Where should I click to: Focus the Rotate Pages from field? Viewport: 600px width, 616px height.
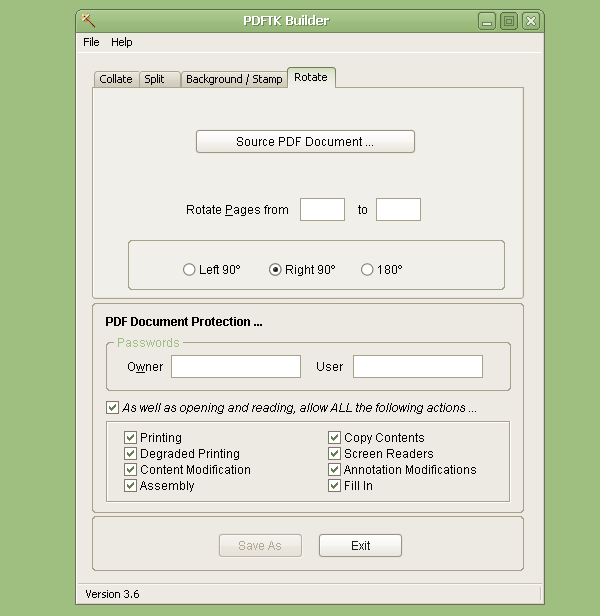[x=322, y=209]
